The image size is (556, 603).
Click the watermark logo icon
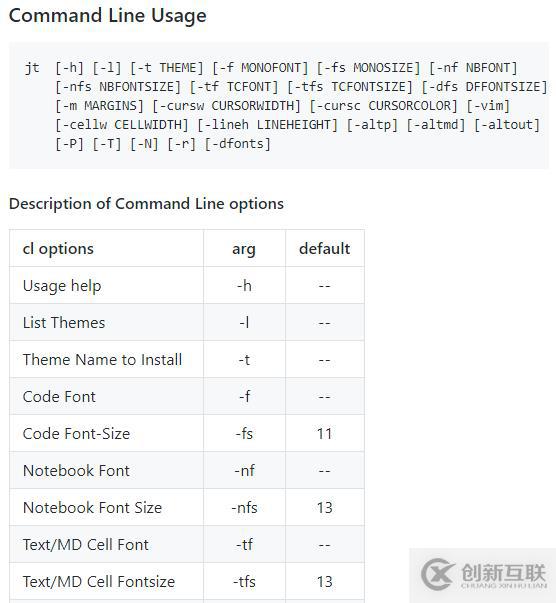click(438, 574)
